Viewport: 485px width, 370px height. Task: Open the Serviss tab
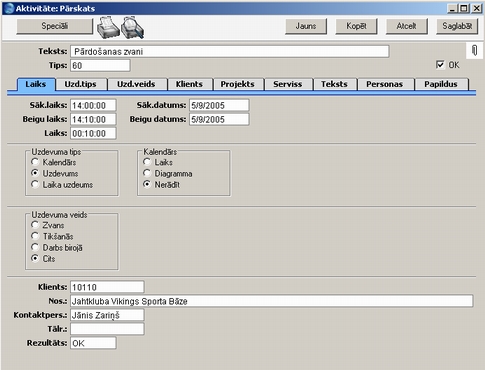tap(288, 84)
